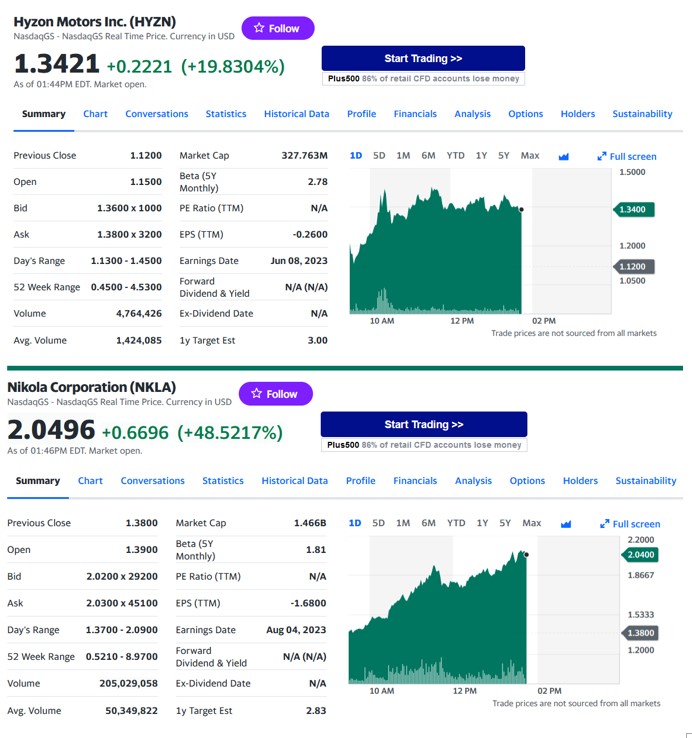Set Nikola chart to 6M range
692x738 pixels.
click(428, 523)
